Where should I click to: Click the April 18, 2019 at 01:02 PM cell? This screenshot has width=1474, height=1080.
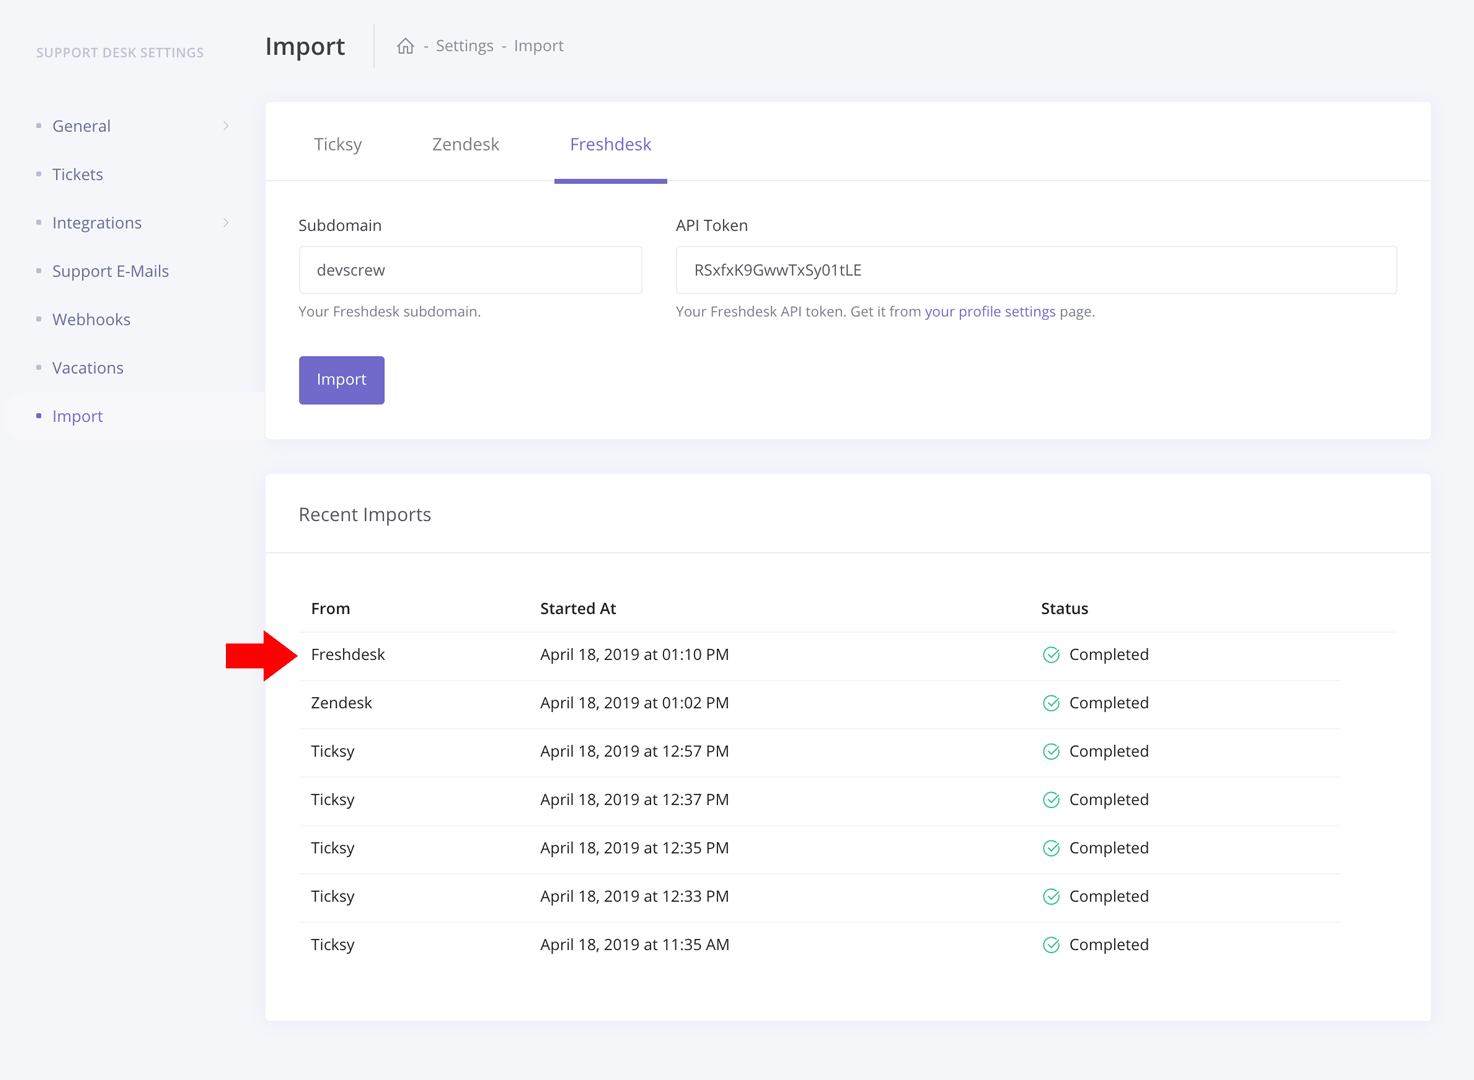point(634,703)
